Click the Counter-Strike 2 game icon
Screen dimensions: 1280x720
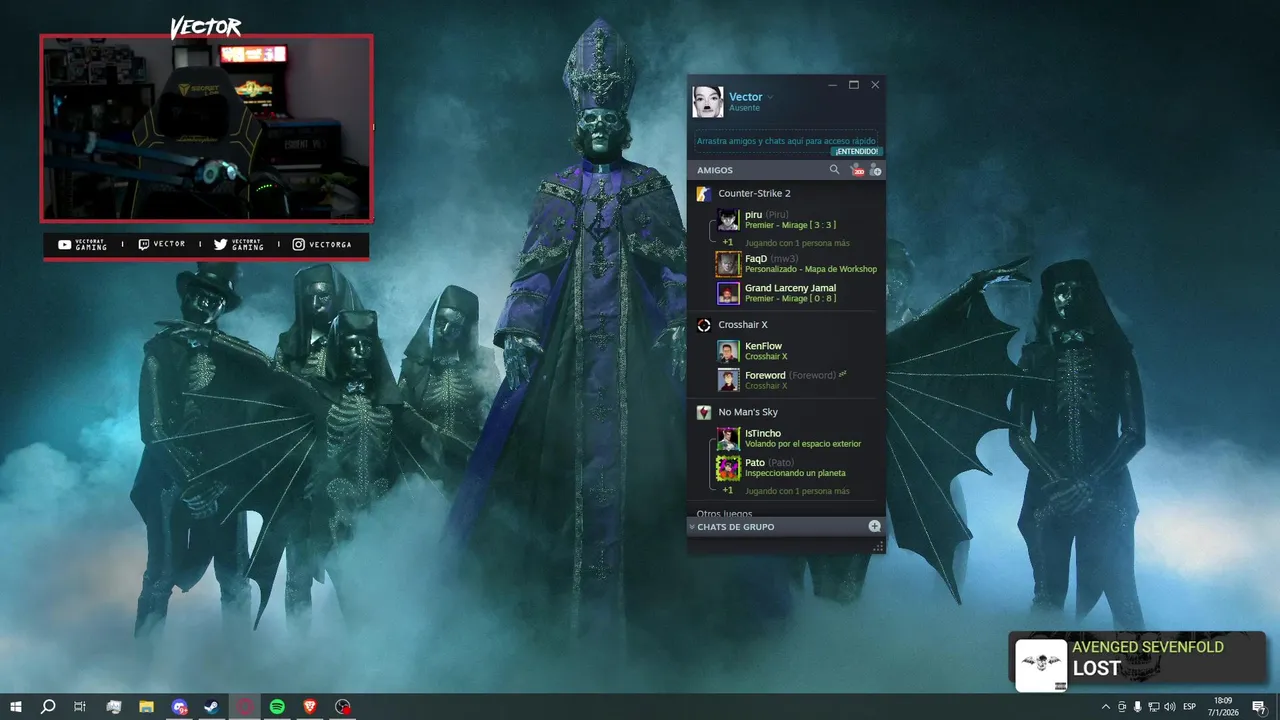(x=704, y=193)
